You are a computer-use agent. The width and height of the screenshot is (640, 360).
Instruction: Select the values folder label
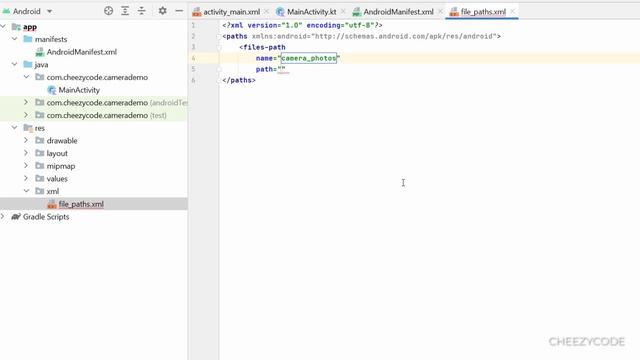click(x=57, y=178)
